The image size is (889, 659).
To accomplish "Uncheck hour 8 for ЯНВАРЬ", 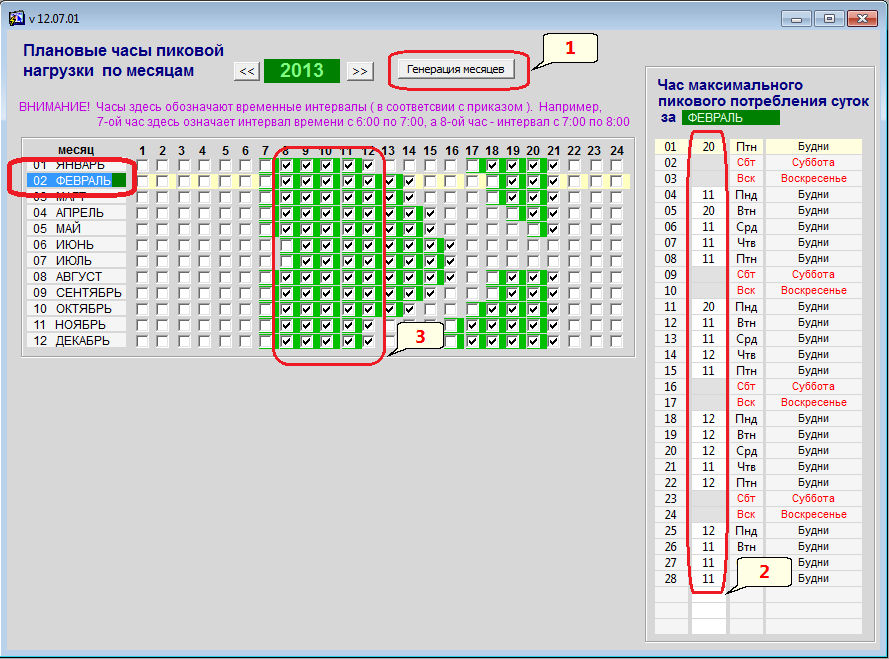I will [x=287, y=165].
